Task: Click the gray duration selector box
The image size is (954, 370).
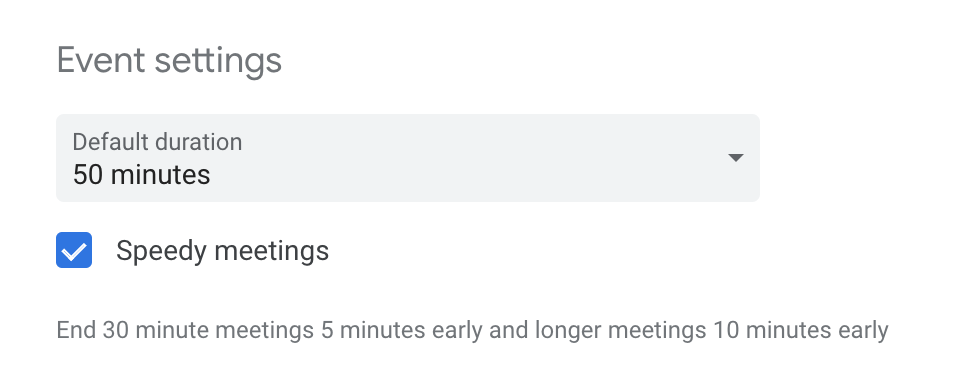Action: pyautogui.click(x=408, y=158)
